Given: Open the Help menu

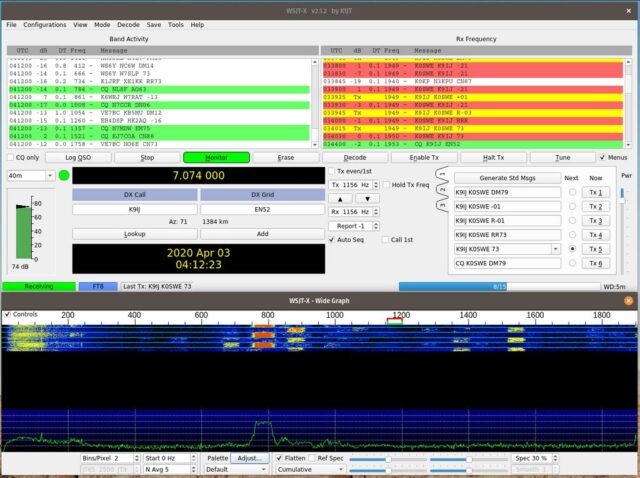Looking at the screenshot, I should pyautogui.click(x=197, y=25).
